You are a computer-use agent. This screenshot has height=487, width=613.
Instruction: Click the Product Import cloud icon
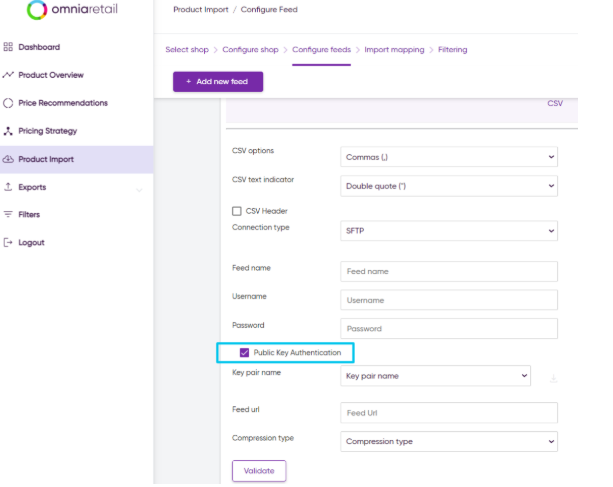tap(8, 159)
